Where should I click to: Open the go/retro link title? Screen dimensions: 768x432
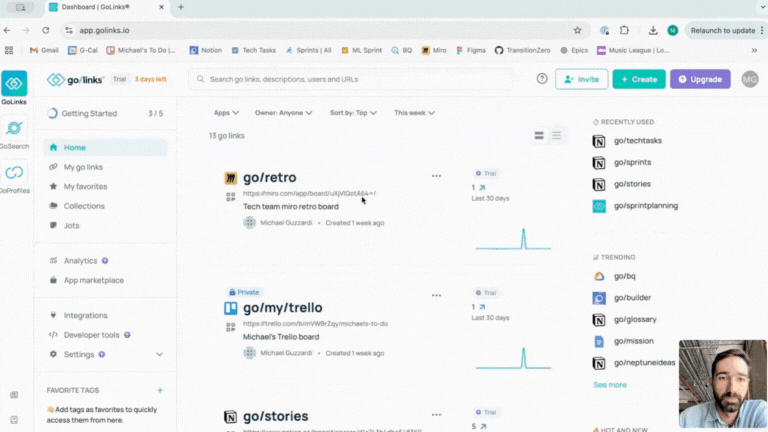pyautogui.click(x=270, y=177)
